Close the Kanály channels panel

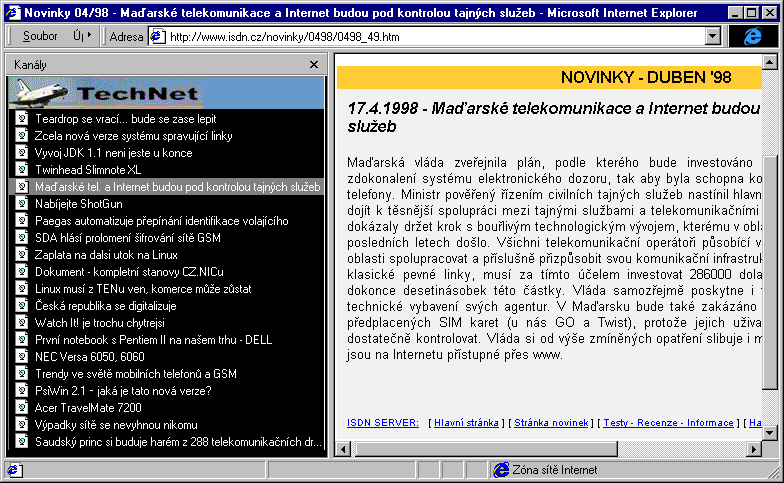[x=314, y=65]
